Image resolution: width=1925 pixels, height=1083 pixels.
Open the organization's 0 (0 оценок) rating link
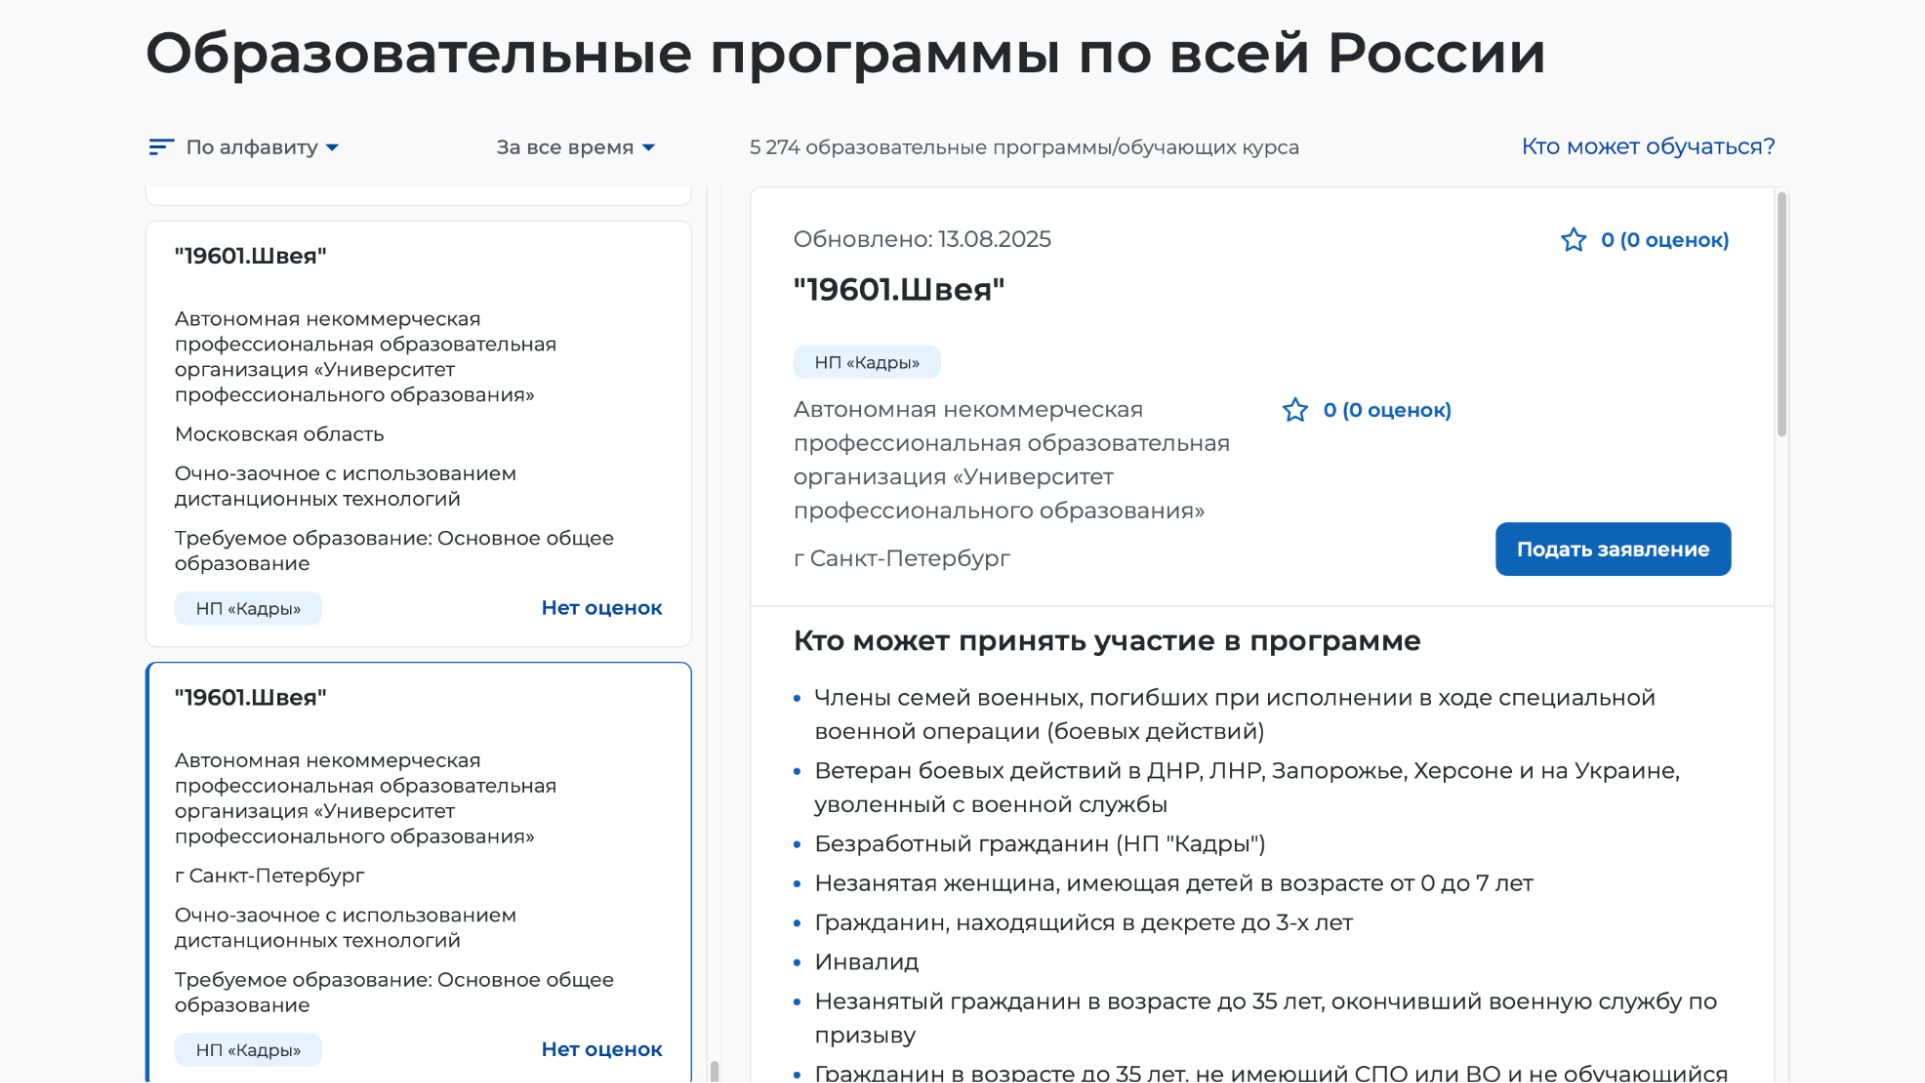(x=1387, y=410)
